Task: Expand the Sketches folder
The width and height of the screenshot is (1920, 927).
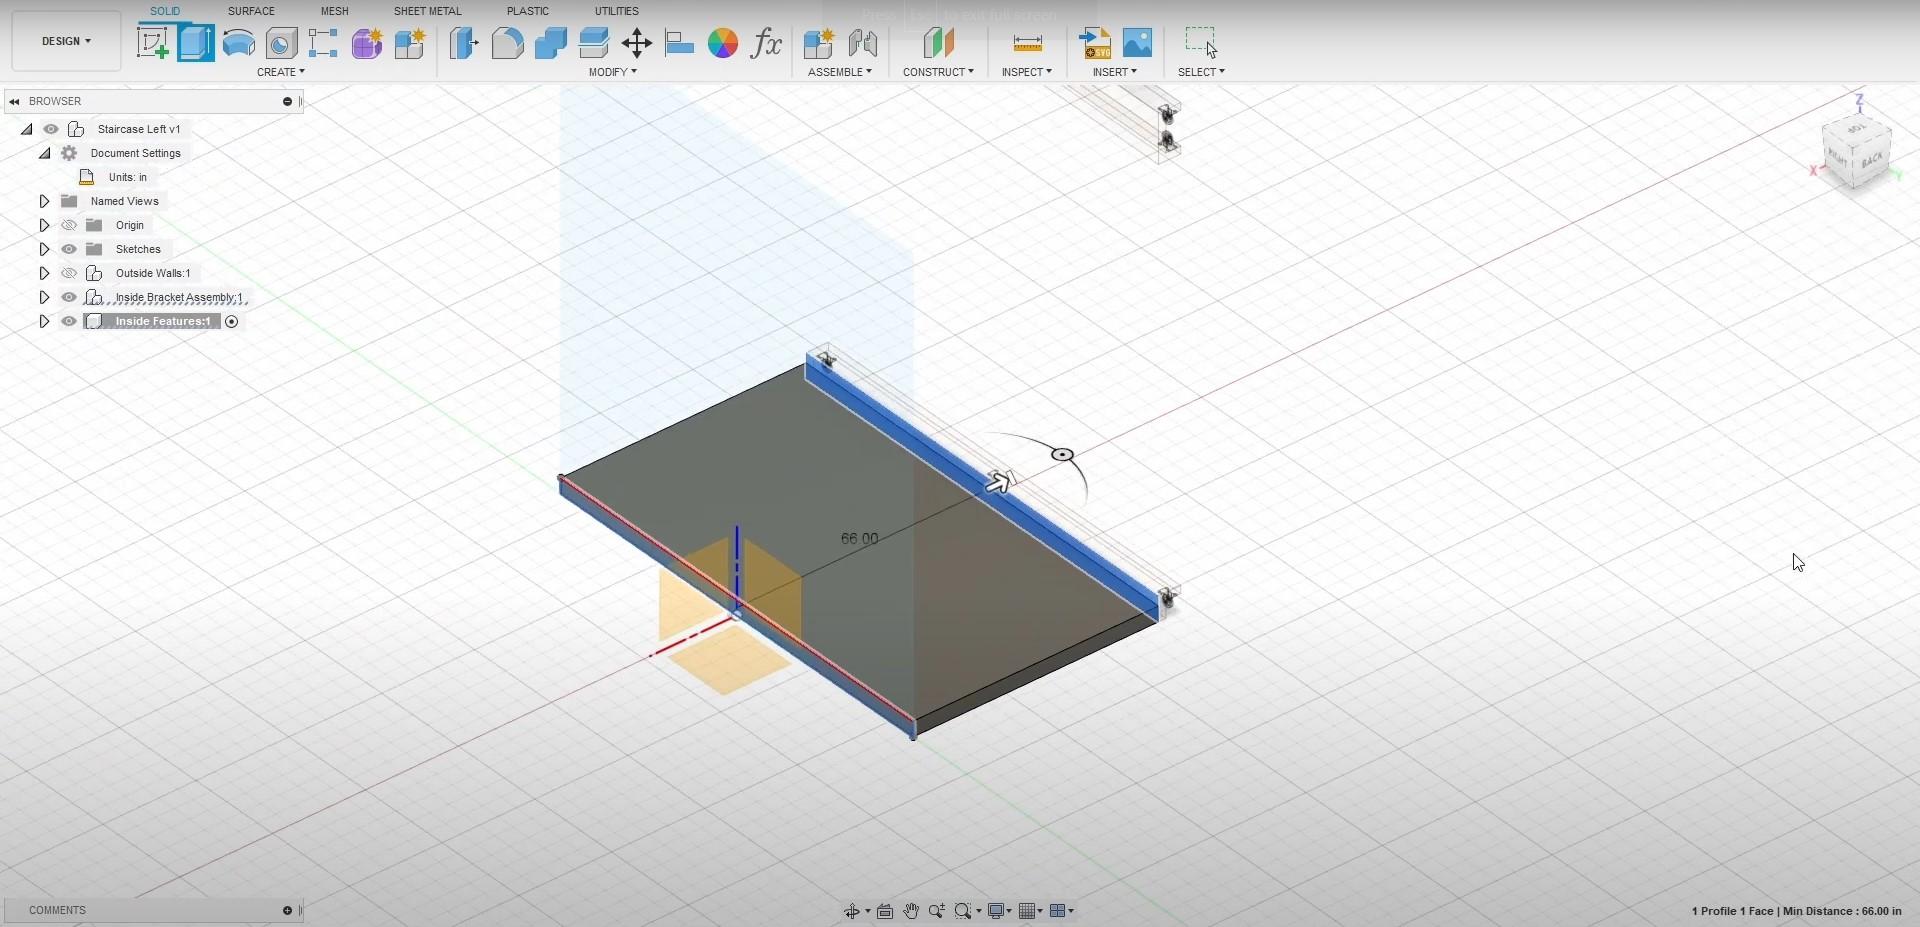Action: pyautogui.click(x=44, y=249)
